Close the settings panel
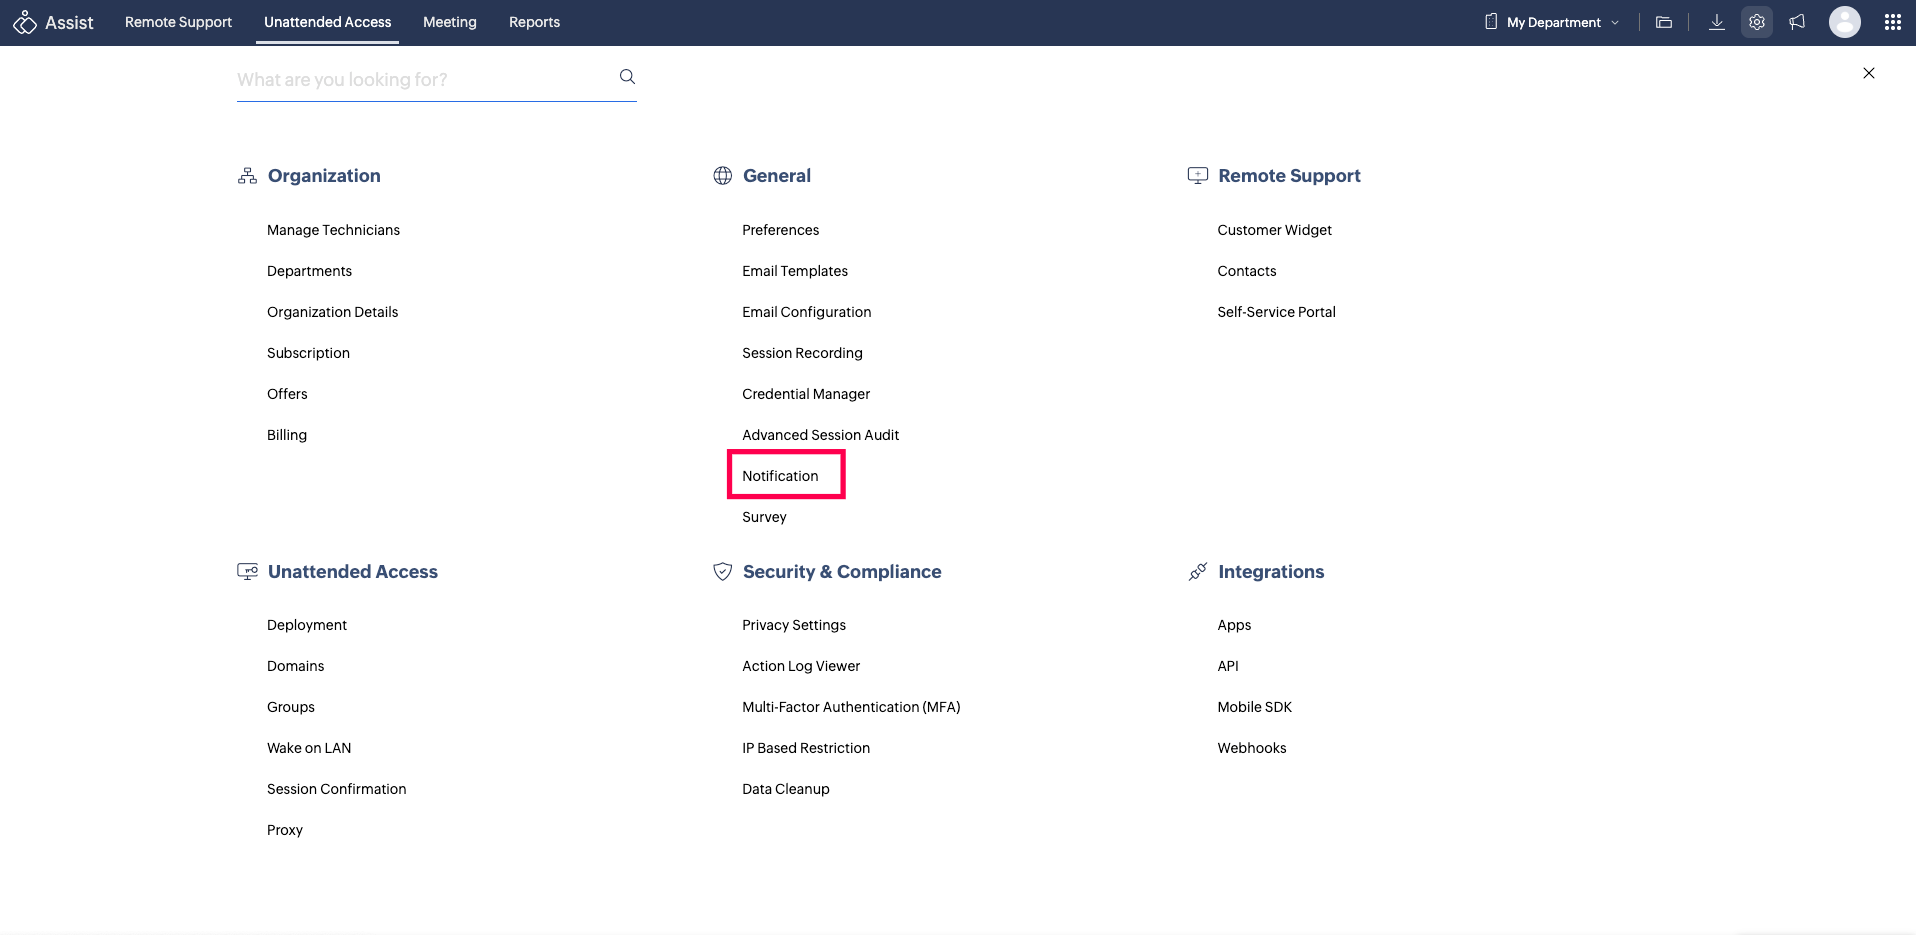The width and height of the screenshot is (1916, 935). 1868,73
